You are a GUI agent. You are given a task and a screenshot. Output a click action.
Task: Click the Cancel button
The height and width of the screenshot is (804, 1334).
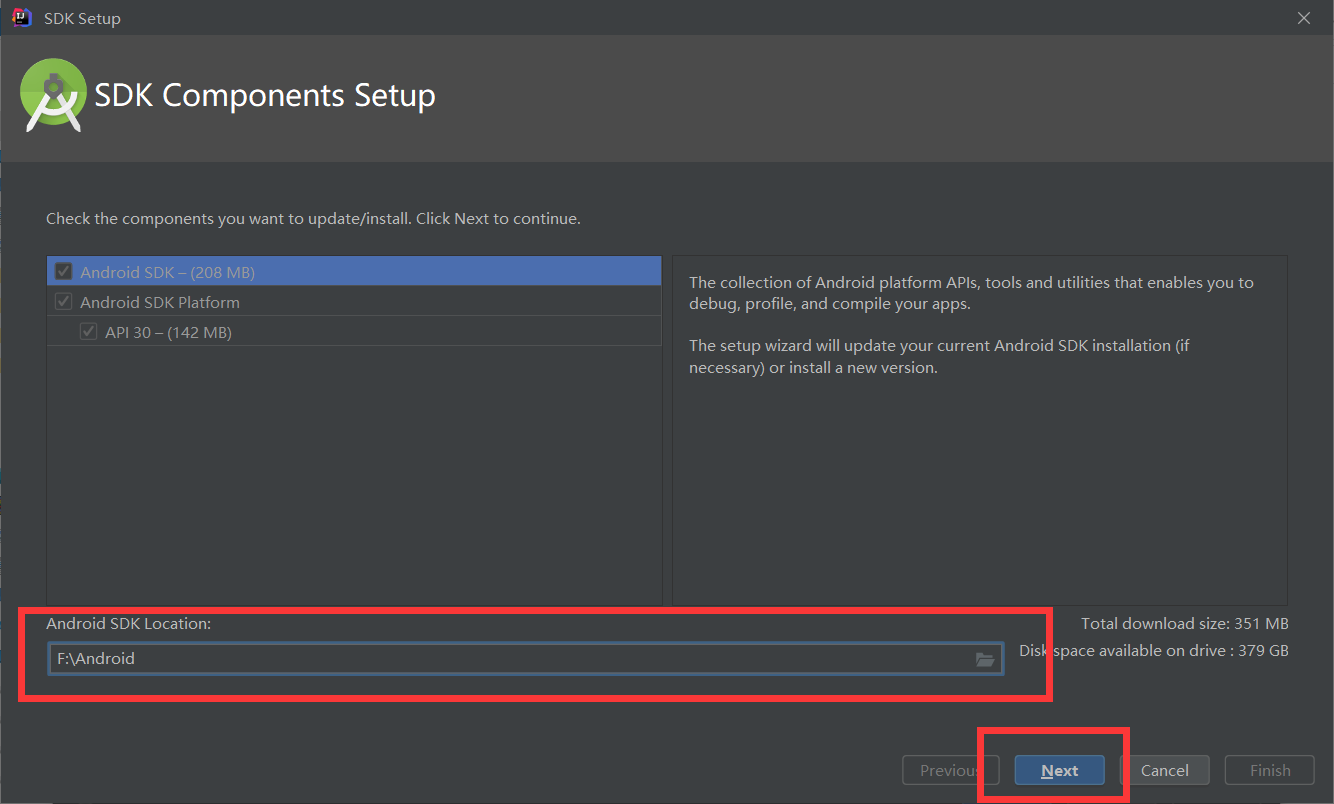[x=1165, y=770]
